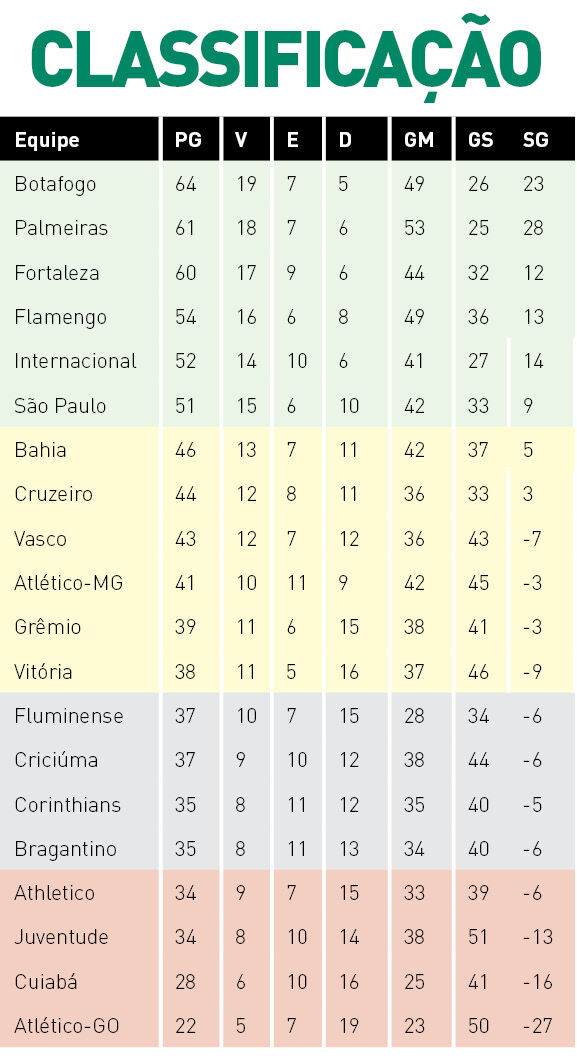Click Corinthians in the standings
The width and height of the screenshot is (577, 1062).
68,805
